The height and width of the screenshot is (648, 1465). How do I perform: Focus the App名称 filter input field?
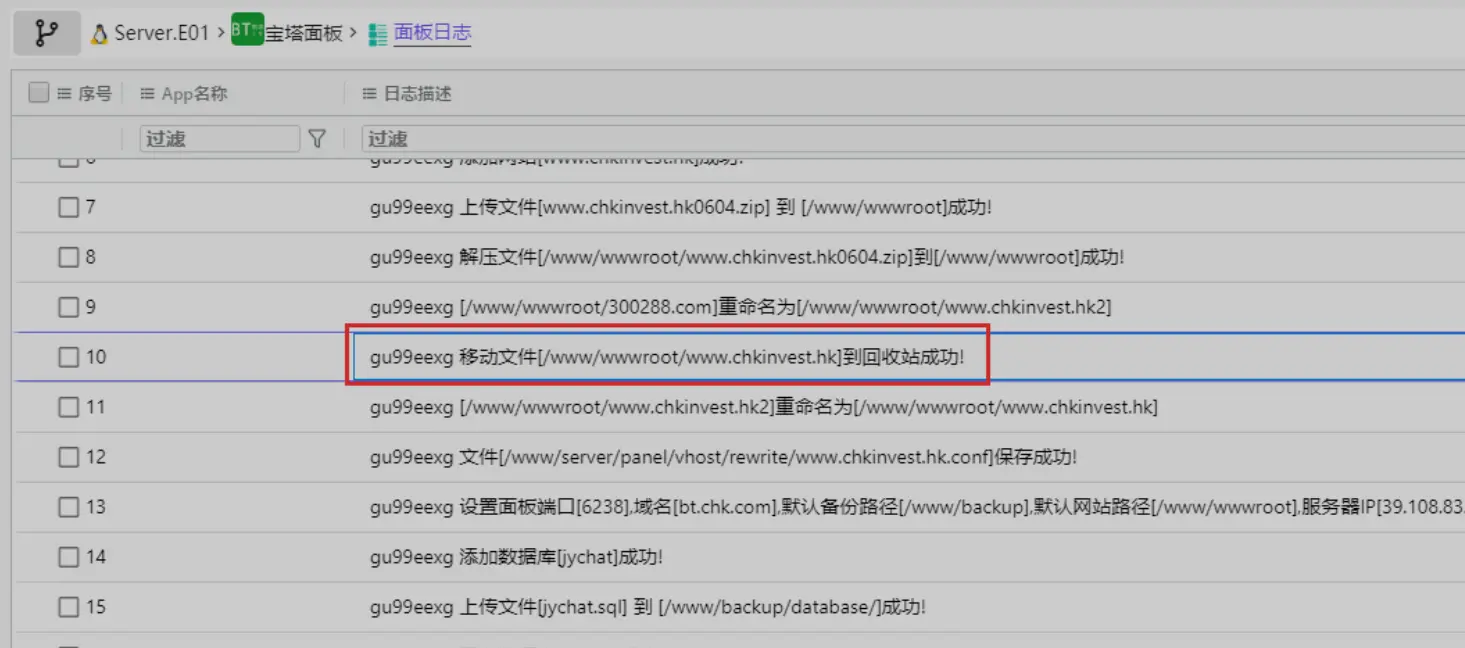[220, 139]
